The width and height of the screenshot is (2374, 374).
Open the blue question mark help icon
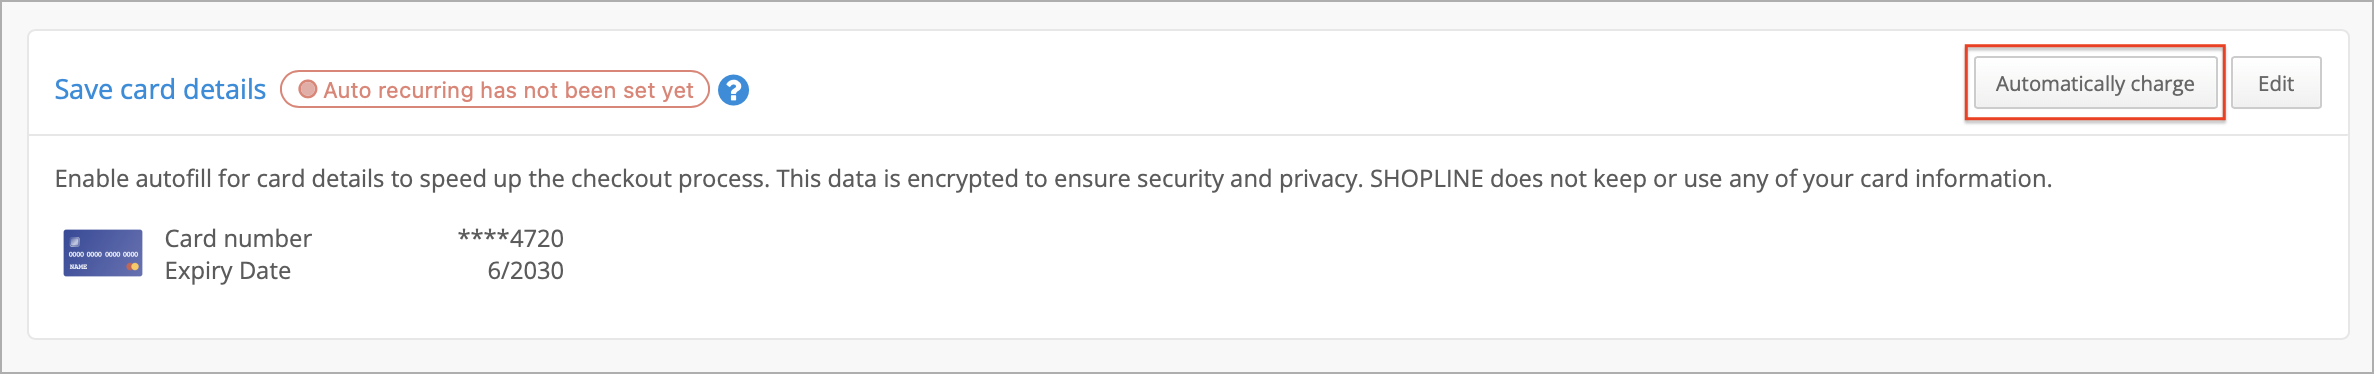click(x=733, y=90)
